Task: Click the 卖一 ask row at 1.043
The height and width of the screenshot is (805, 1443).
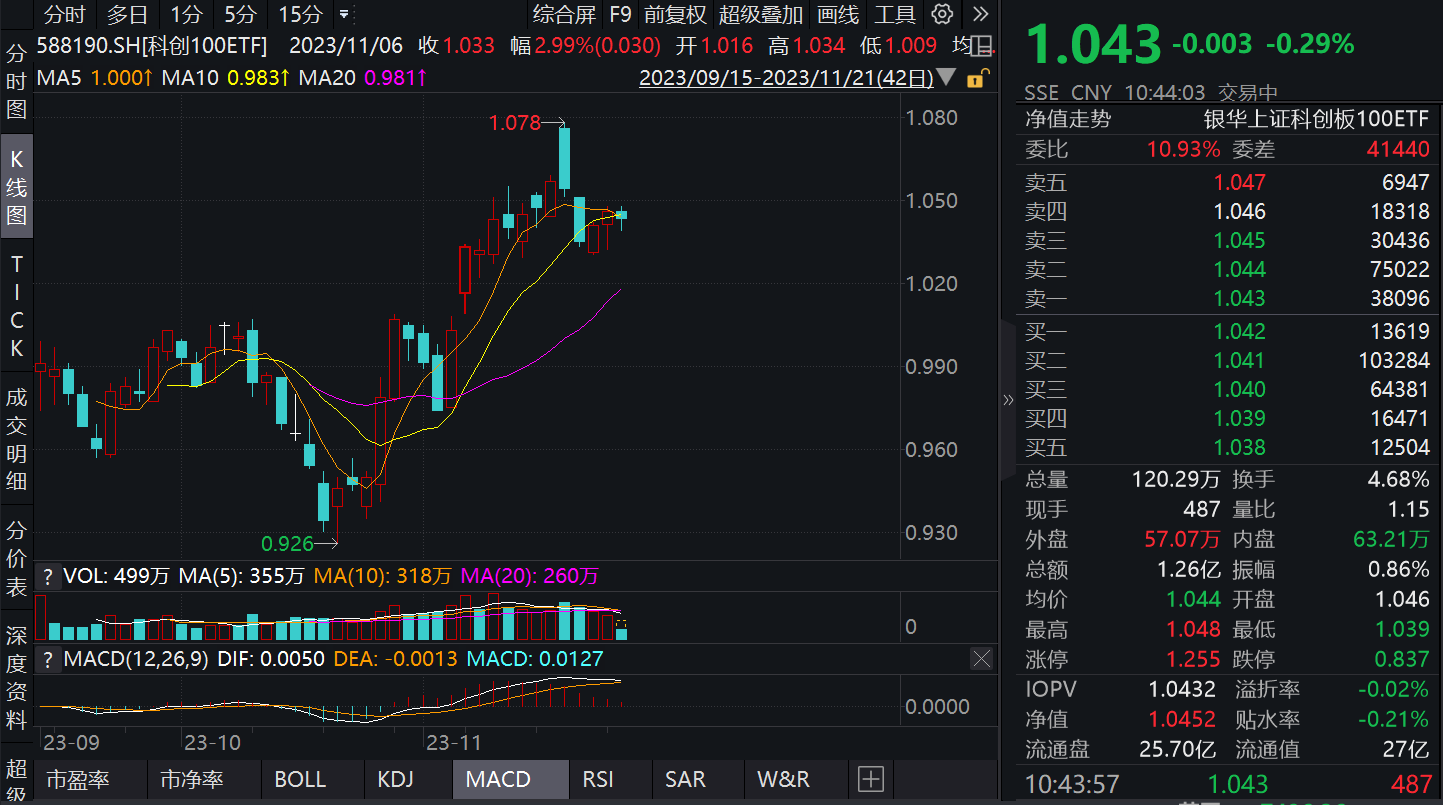Action: [1227, 298]
